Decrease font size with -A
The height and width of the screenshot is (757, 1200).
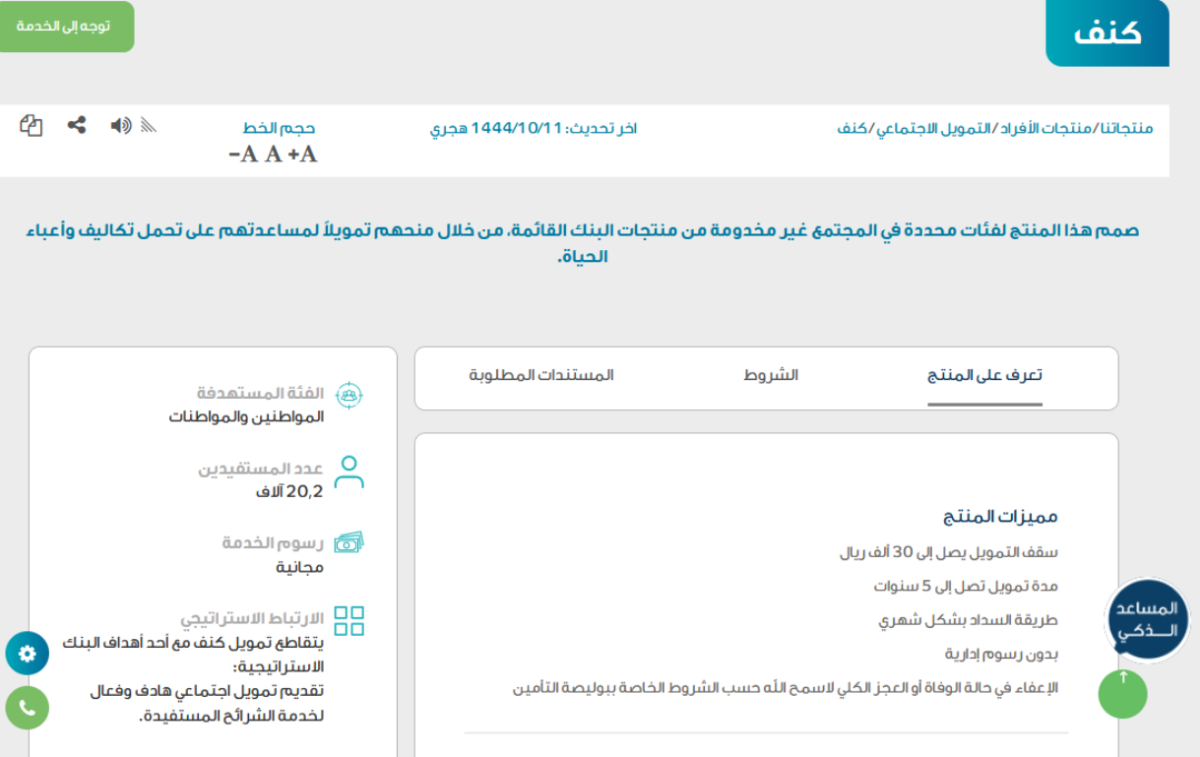click(242, 154)
